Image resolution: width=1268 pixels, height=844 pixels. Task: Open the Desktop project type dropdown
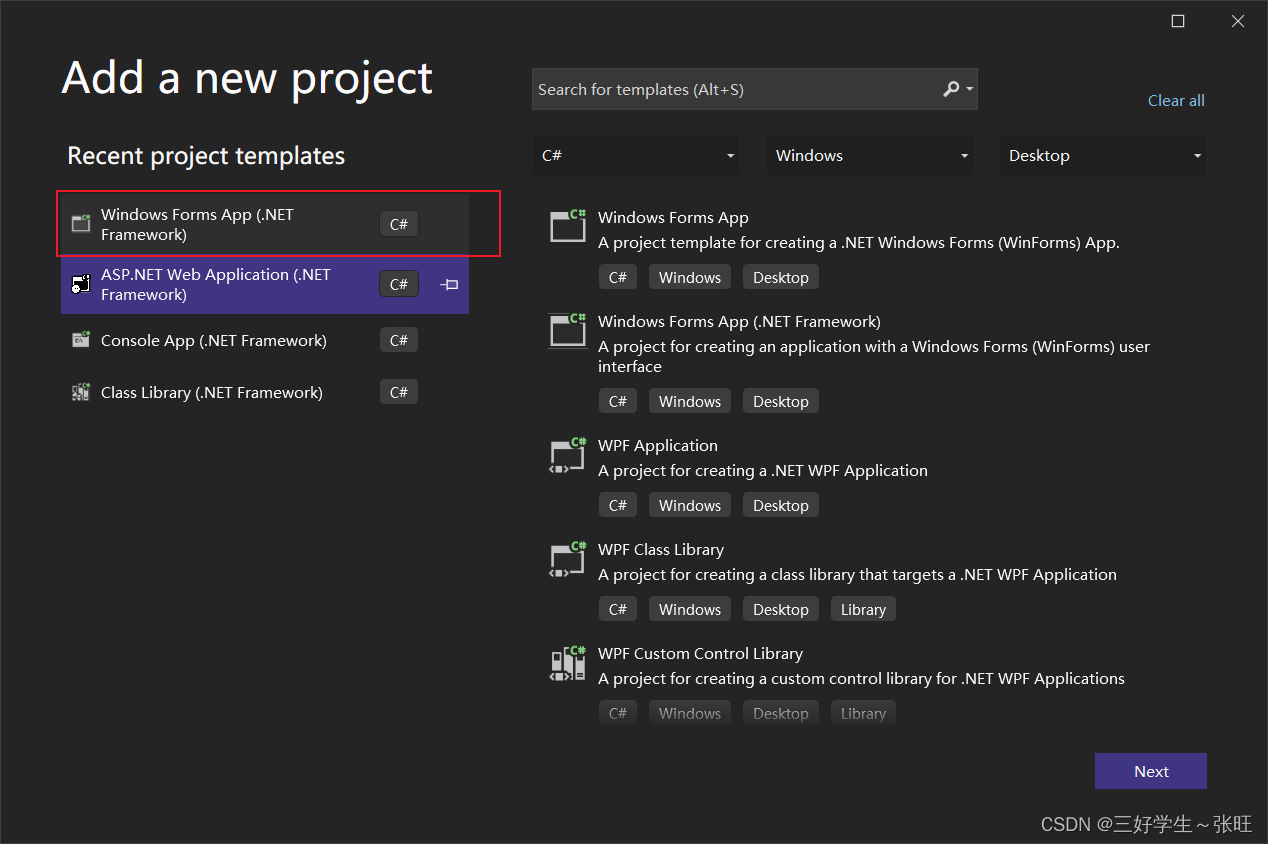1103,156
